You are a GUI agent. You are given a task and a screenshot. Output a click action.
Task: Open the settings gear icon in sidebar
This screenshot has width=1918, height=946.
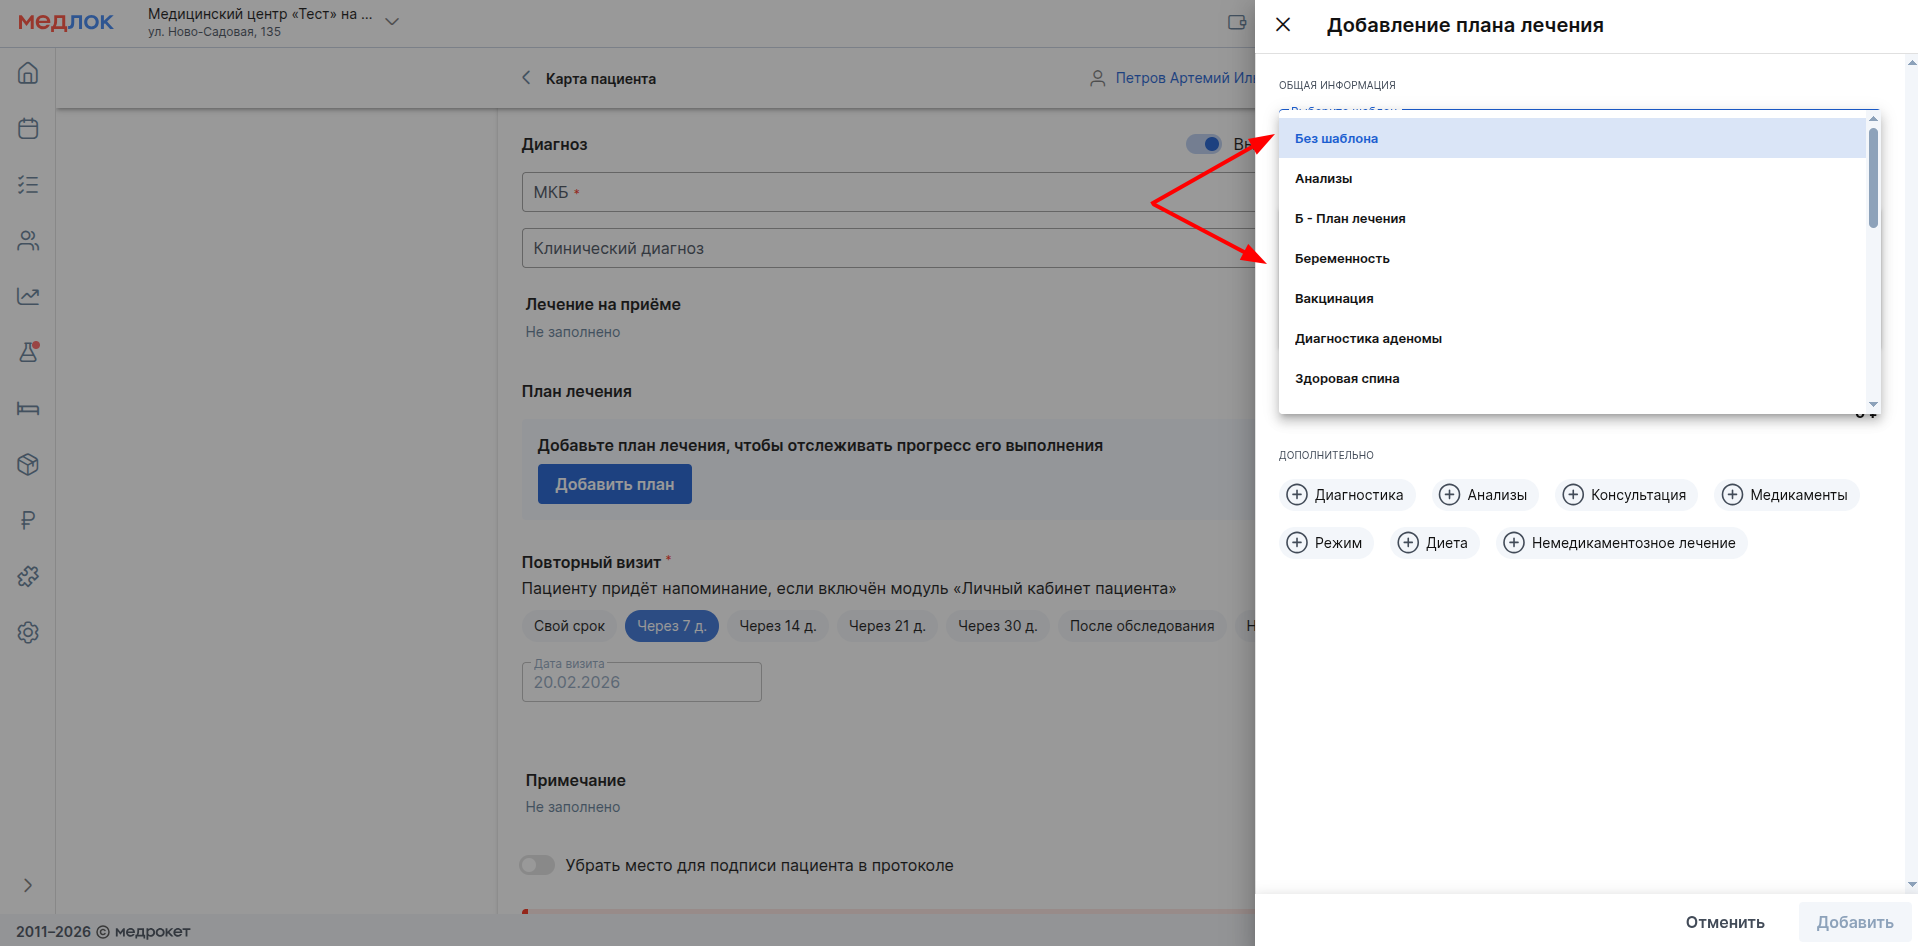point(28,633)
